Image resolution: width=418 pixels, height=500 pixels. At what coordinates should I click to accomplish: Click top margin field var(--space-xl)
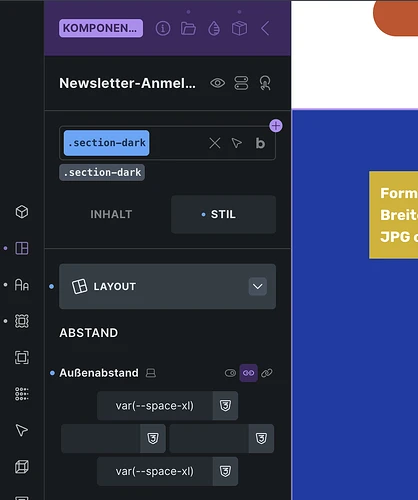(155, 406)
